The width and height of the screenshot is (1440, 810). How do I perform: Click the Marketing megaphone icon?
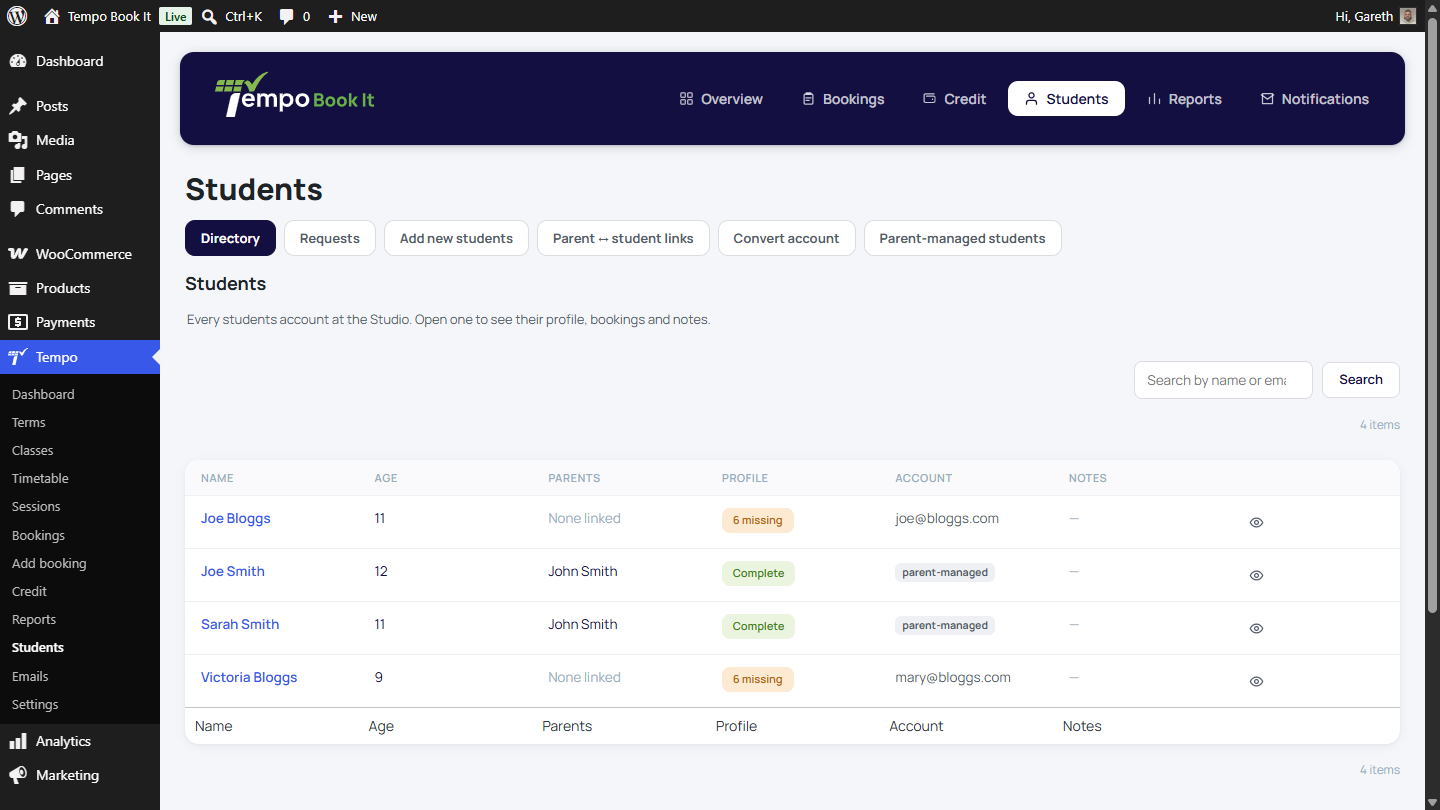point(18,775)
